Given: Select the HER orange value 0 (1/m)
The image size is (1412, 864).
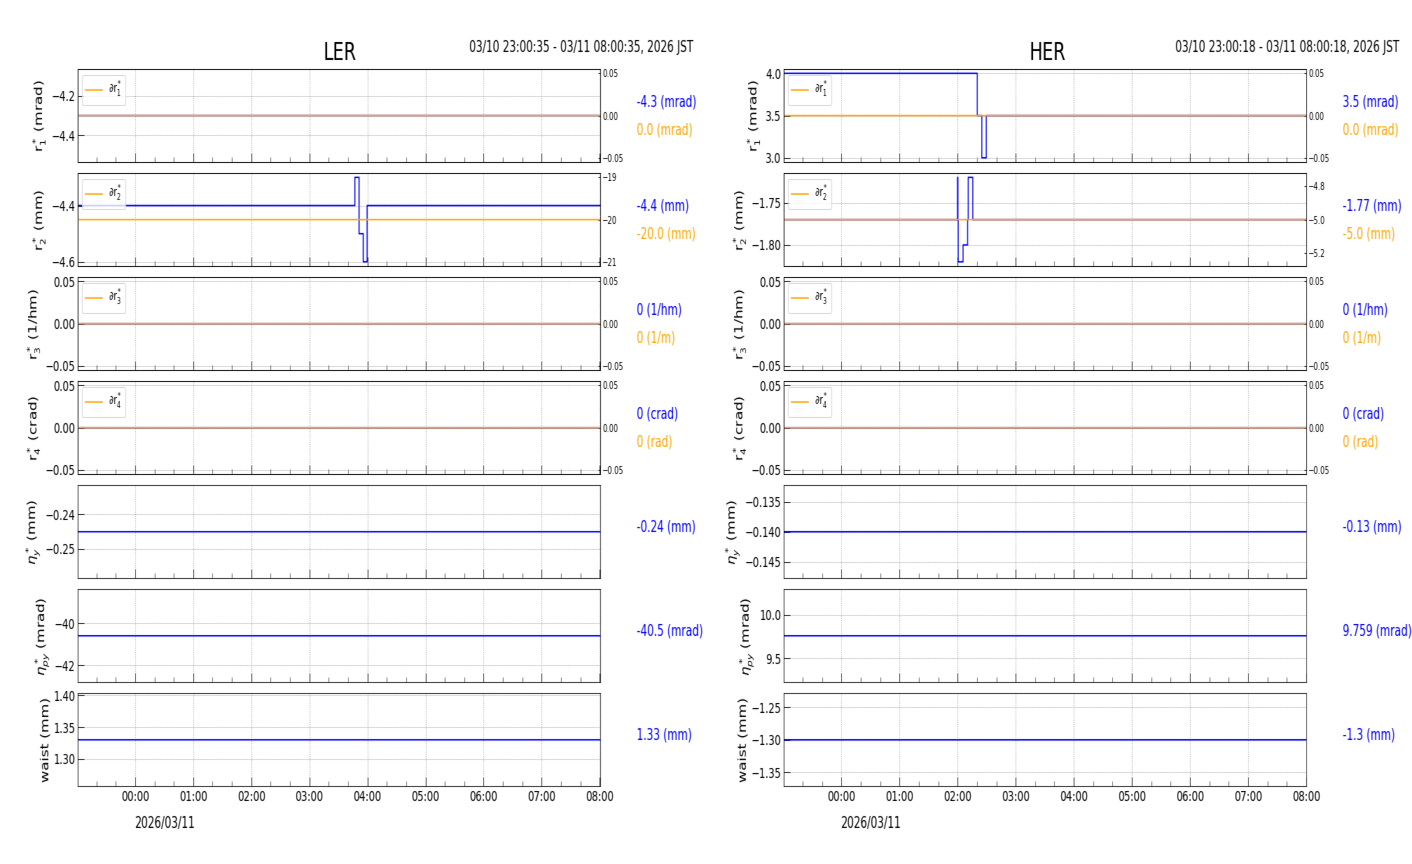Looking at the screenshot, I should click(x=1362, y=338).
